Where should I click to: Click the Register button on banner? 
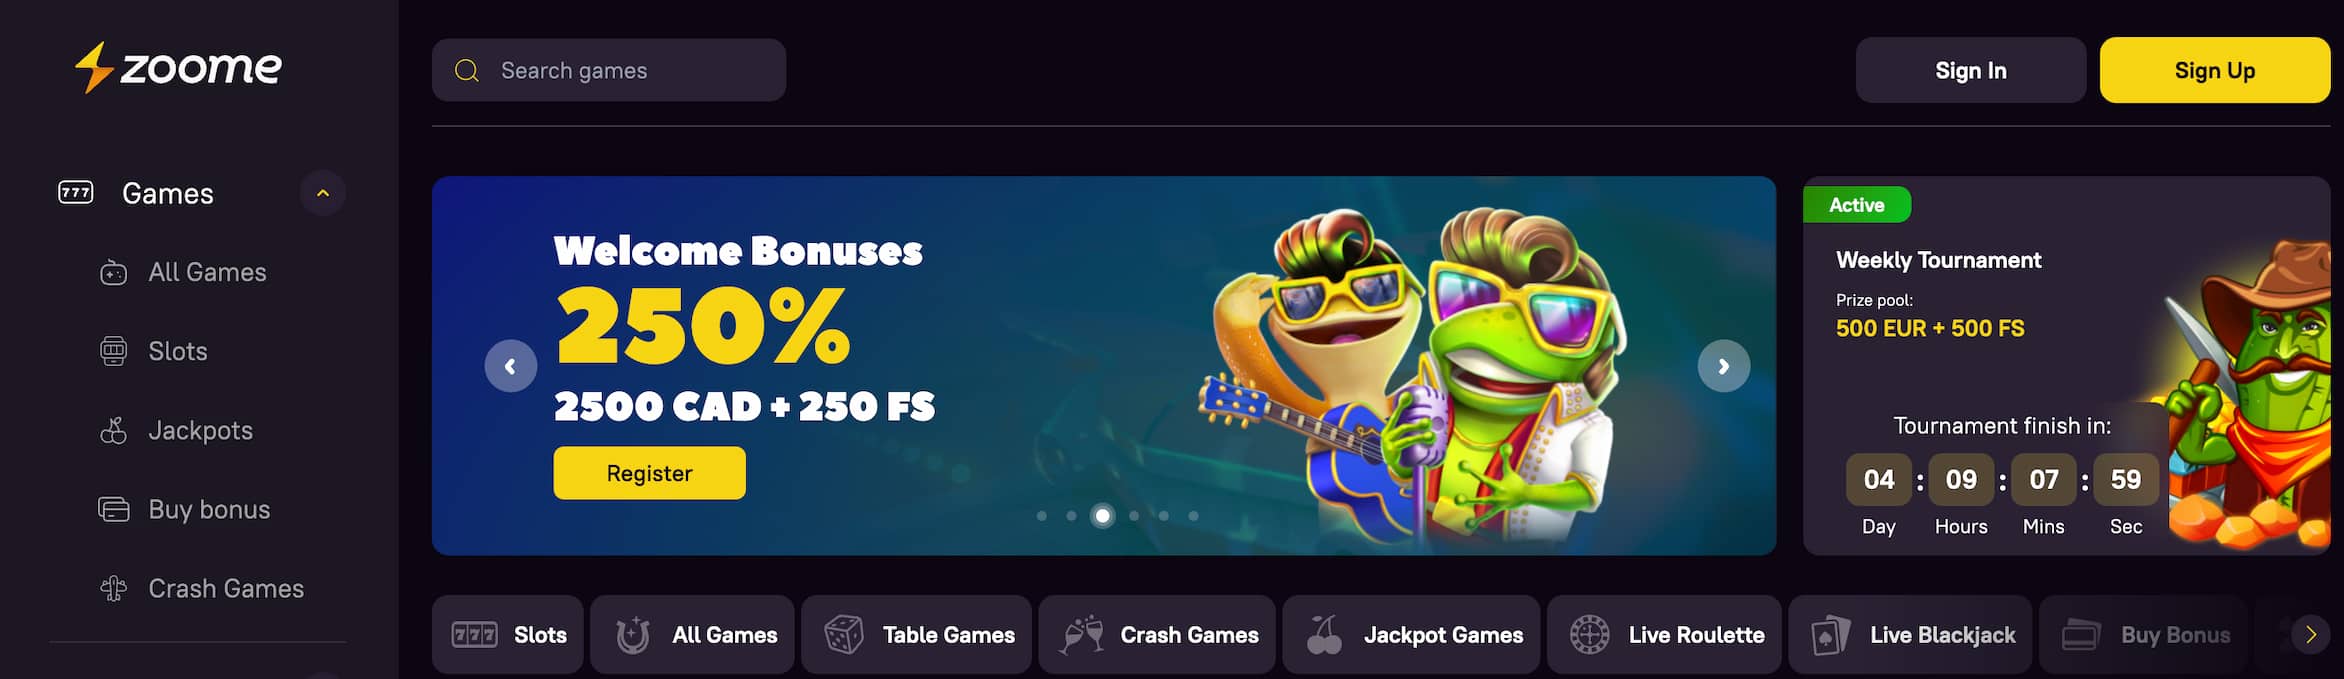tap(650, 473)
